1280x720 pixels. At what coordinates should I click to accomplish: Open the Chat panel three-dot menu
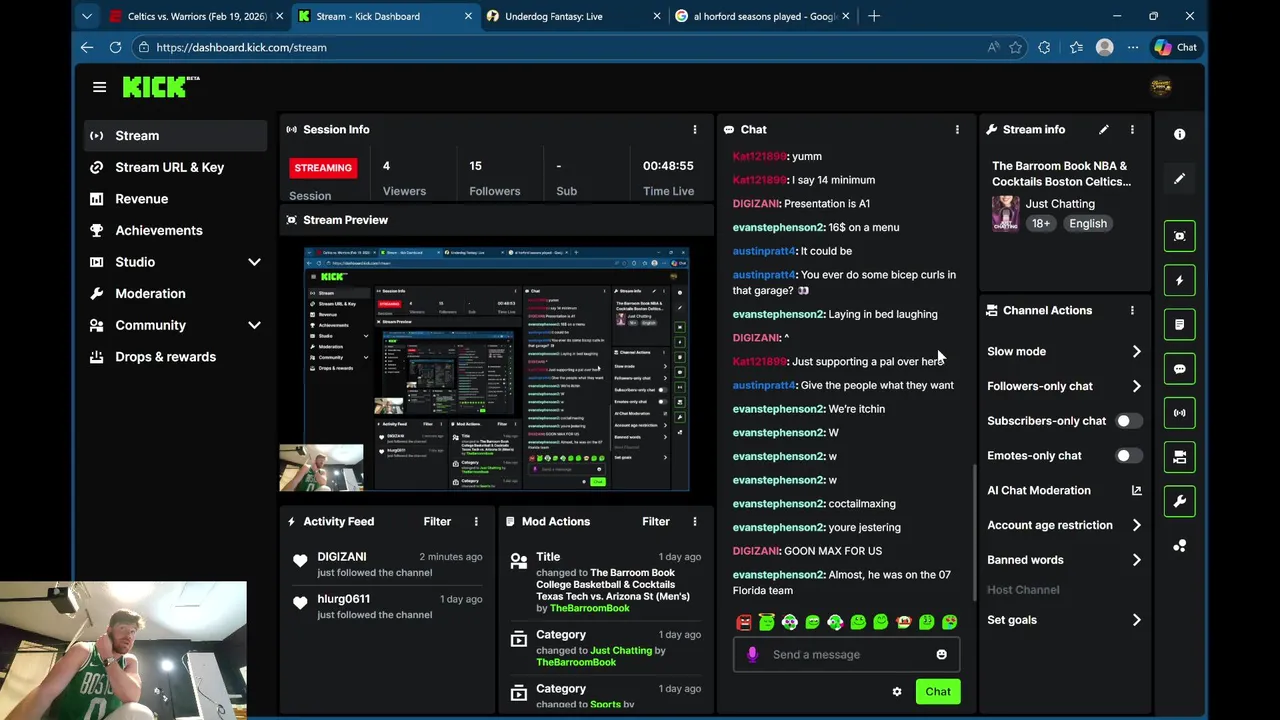tap(957, 130)
